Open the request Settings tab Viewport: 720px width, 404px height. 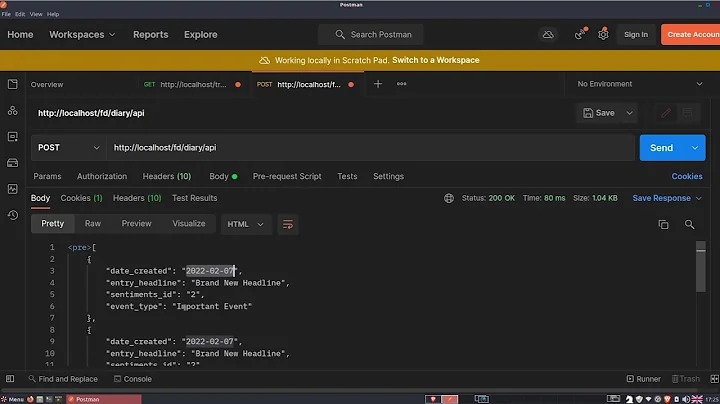pyautogui.click(x=388, y=176)
